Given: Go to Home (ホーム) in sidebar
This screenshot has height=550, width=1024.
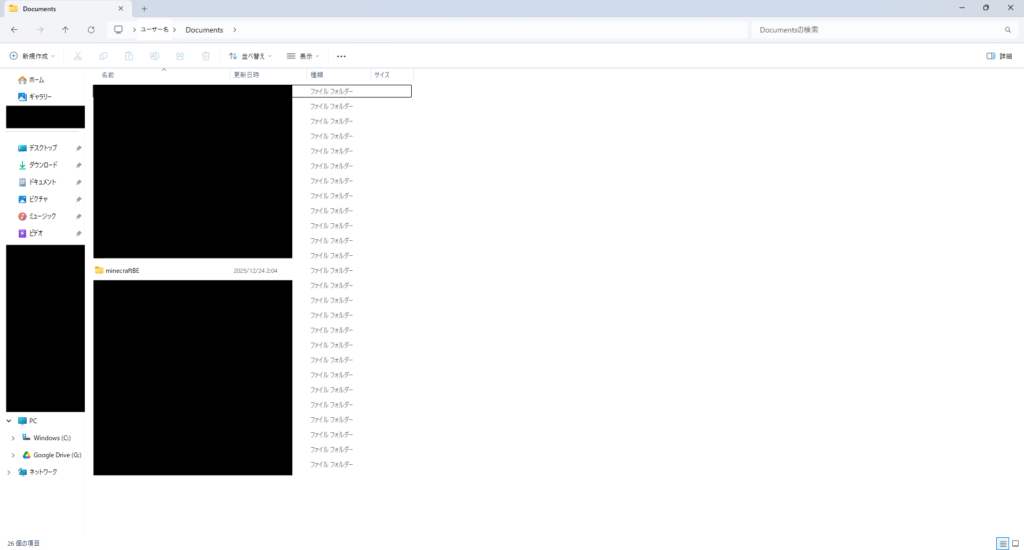Looking at the screenshot, I should coord(36,79).
